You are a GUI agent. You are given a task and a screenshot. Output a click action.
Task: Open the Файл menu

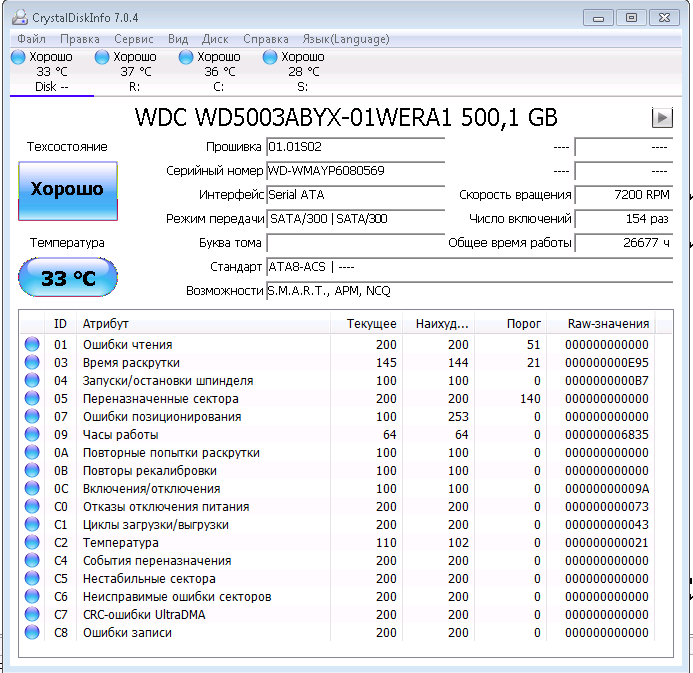coord(31,39)
